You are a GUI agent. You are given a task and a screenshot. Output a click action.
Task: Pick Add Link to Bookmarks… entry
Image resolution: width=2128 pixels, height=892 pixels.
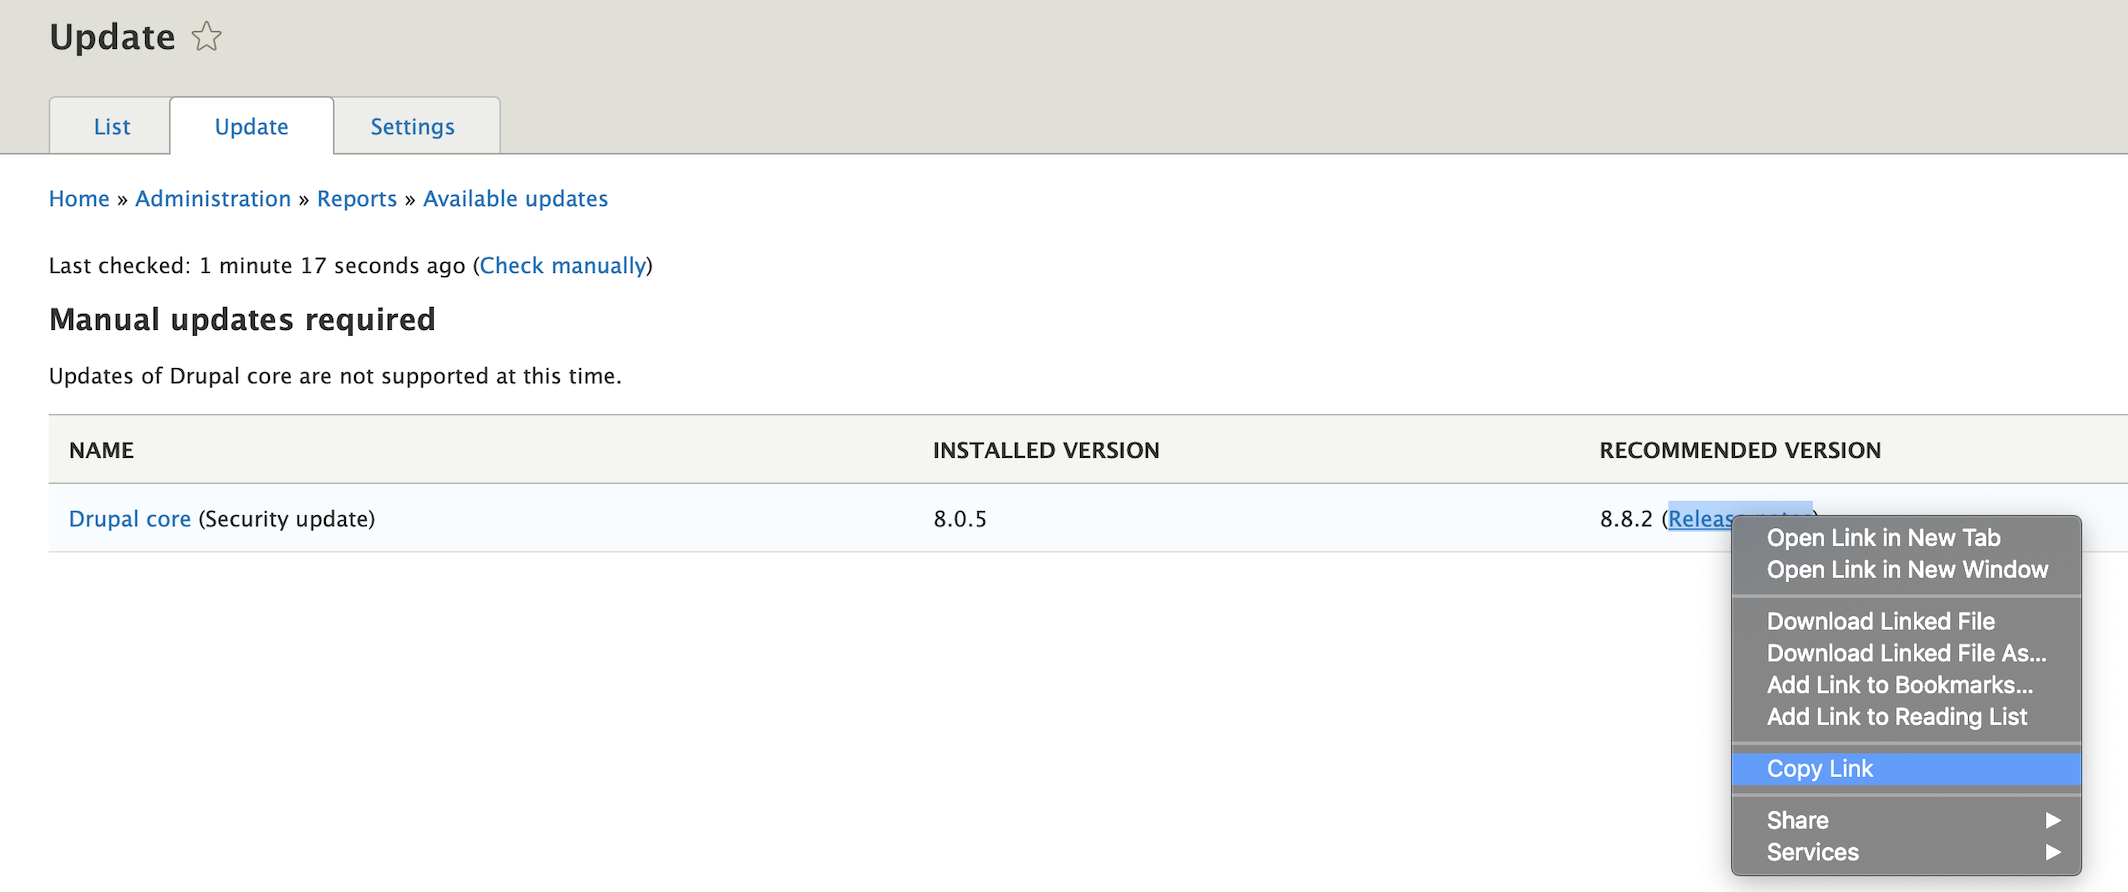click(1899, 686)
